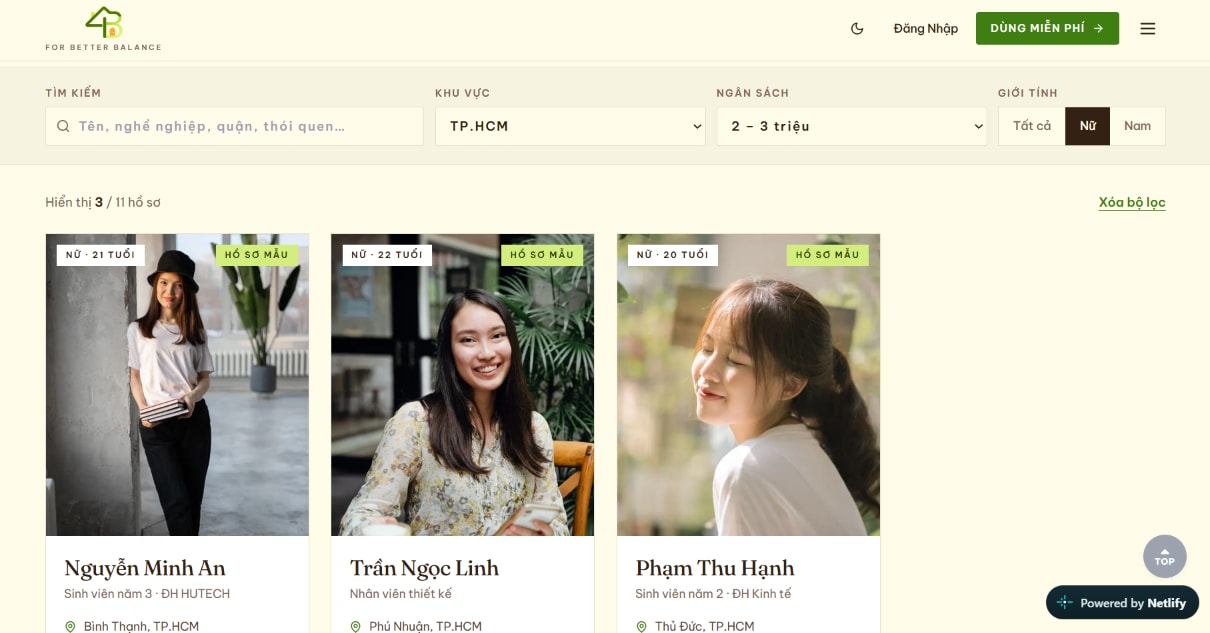Click the search magnifier icon
1210x633 pixels.
(63, 126)
